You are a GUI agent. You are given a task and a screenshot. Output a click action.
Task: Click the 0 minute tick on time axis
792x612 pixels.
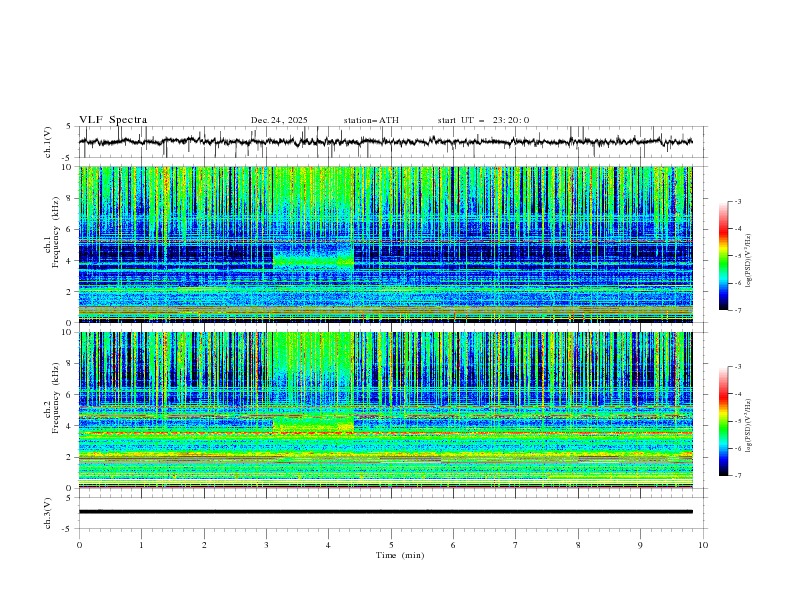[x=79, y=545]
